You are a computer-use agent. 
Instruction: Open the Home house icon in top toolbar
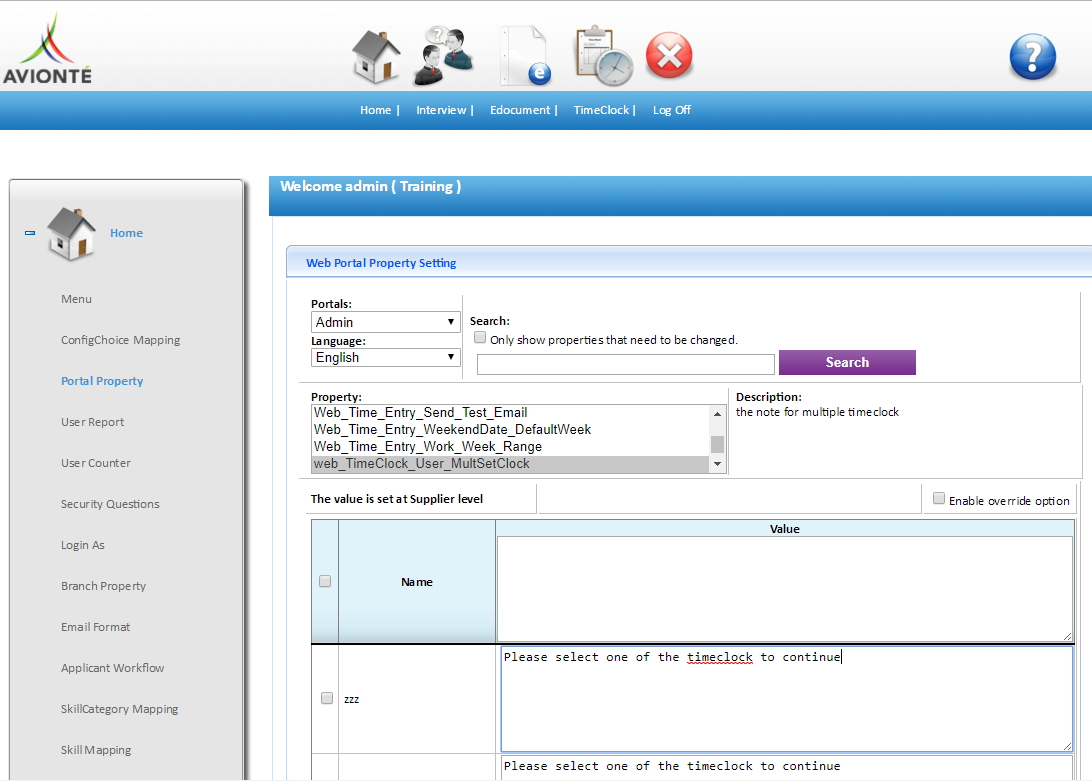point(376,56)
